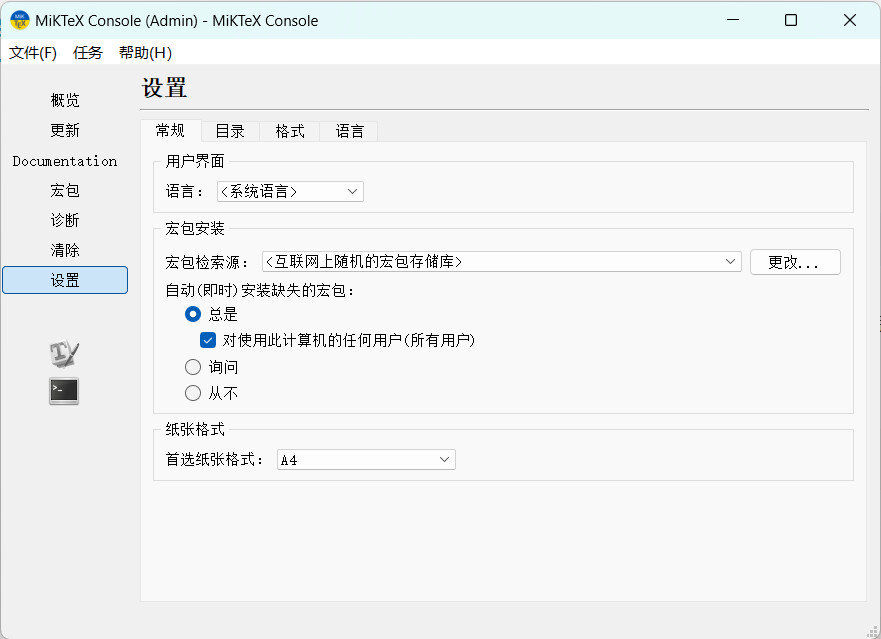
Task: Select the 总是 (Always) radio option
Action: click(193, 314)
